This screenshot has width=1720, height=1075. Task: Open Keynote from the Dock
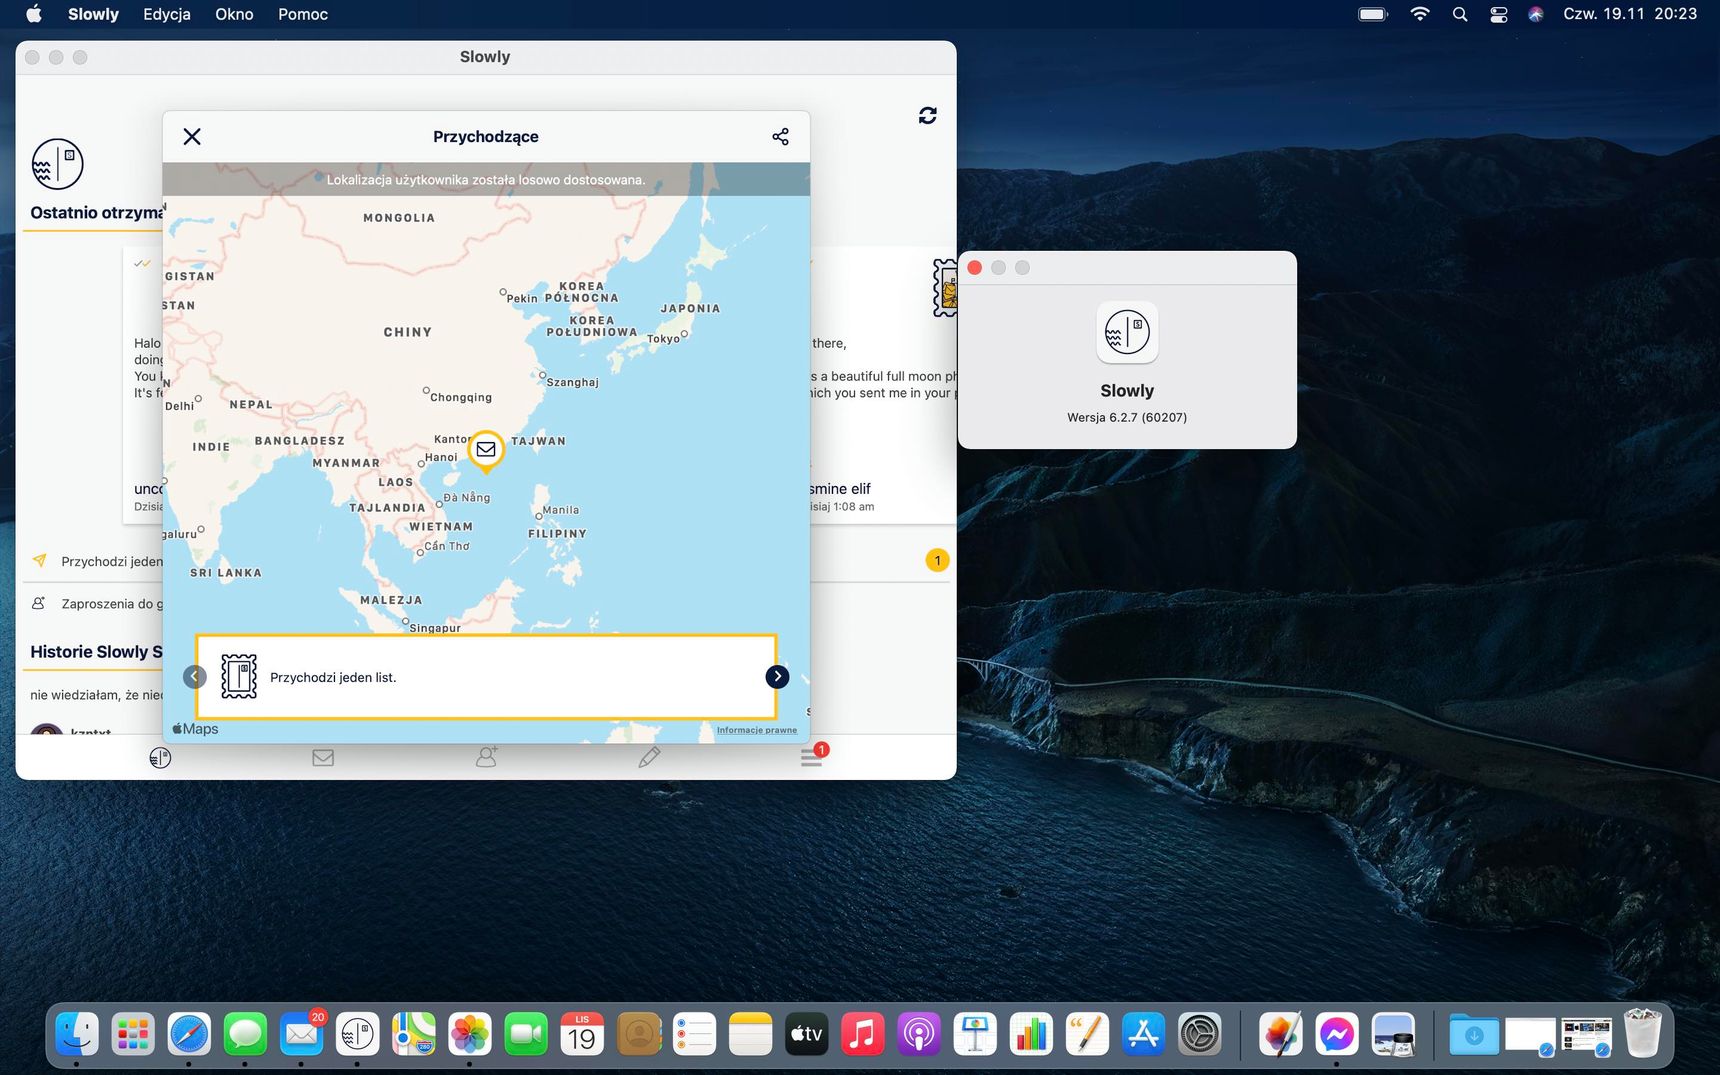974,1034
